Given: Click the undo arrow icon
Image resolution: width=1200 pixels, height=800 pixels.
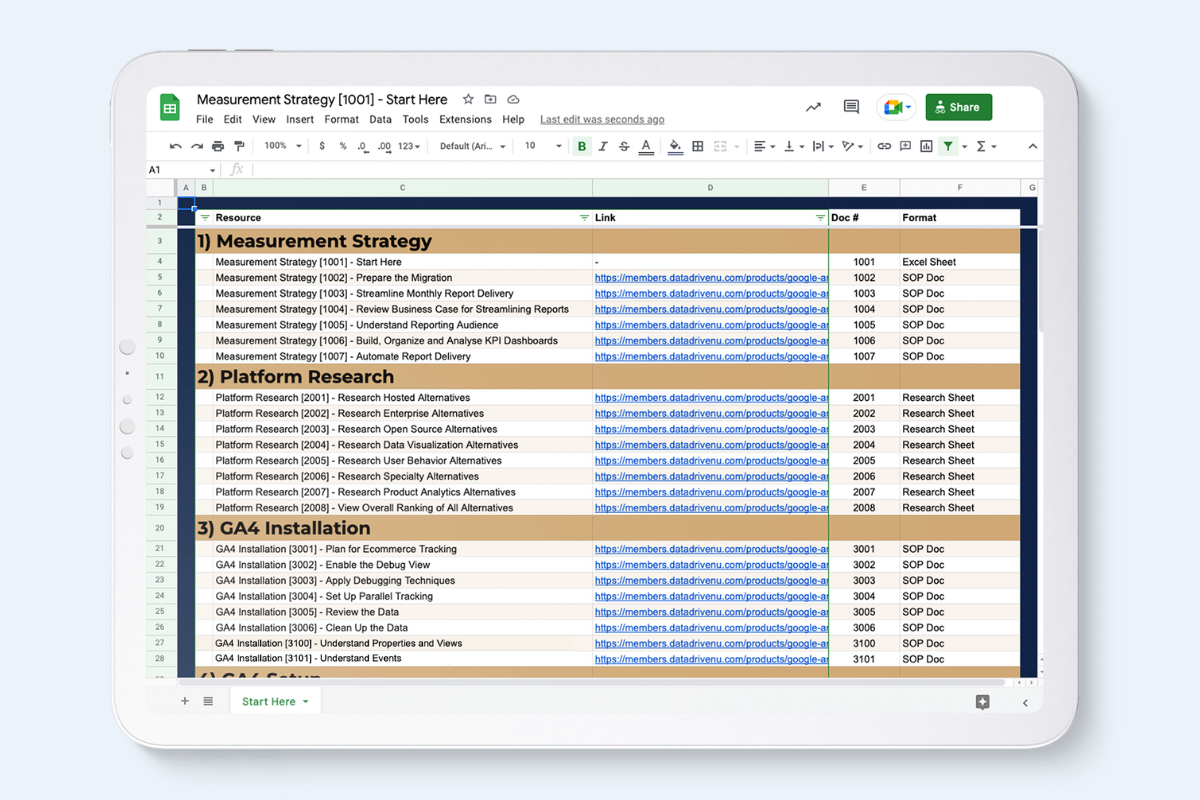Looking at the screenshot, I should coord(176,146).
